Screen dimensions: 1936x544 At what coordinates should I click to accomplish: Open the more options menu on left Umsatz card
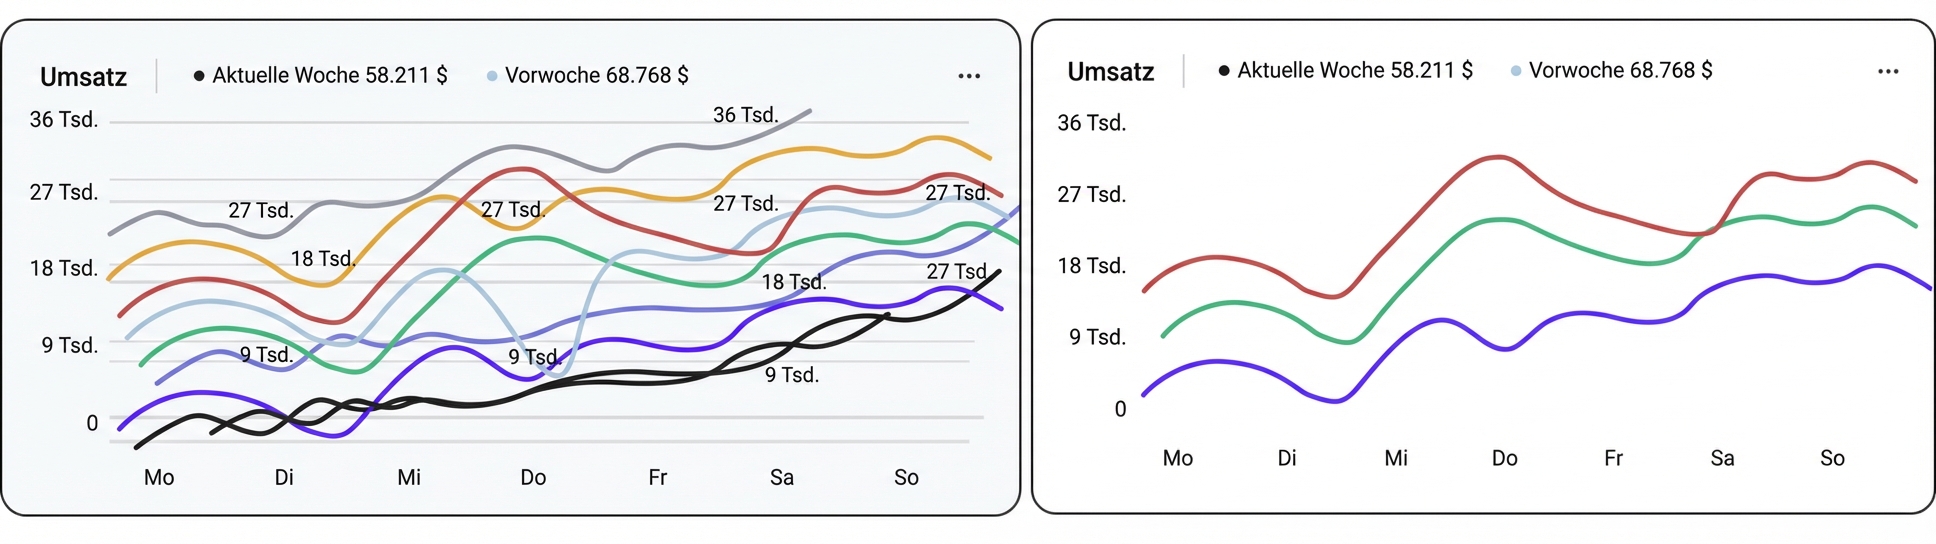(968, 76)
